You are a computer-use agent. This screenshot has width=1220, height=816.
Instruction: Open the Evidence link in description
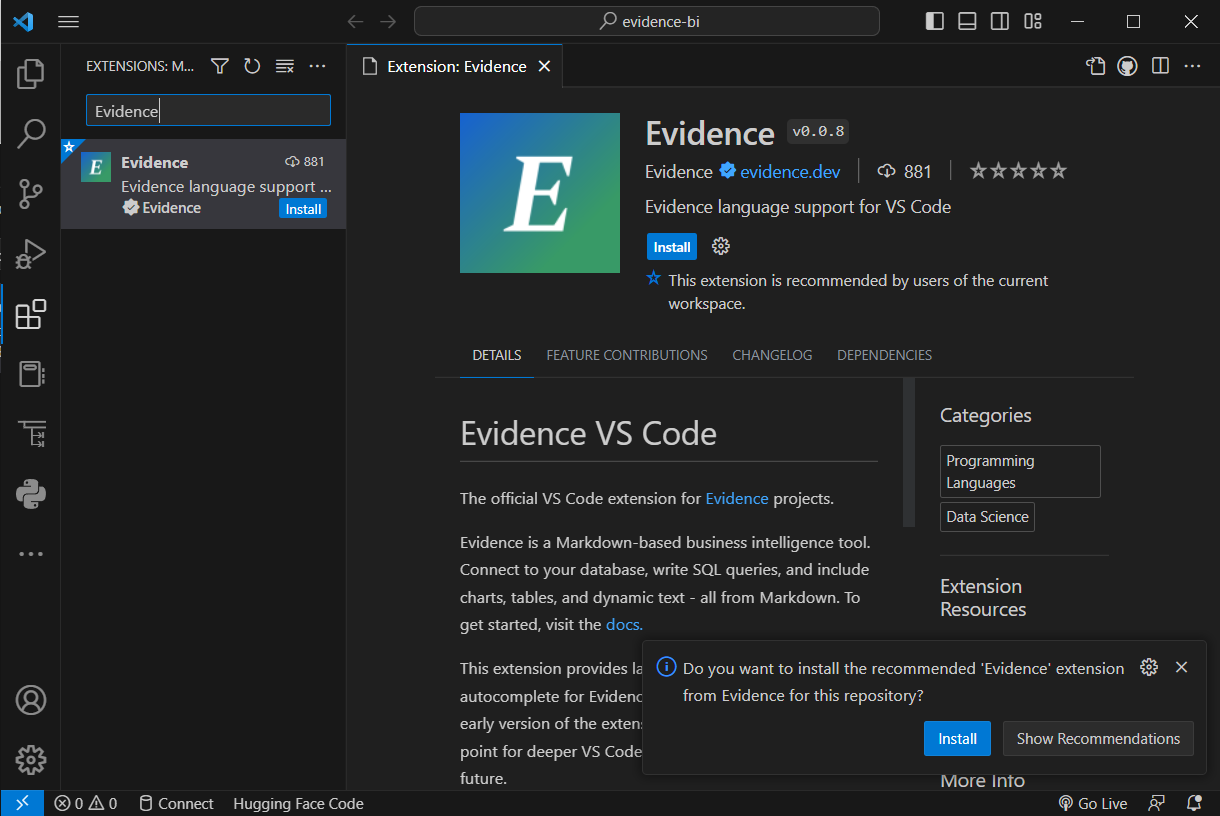coord(737,498)
